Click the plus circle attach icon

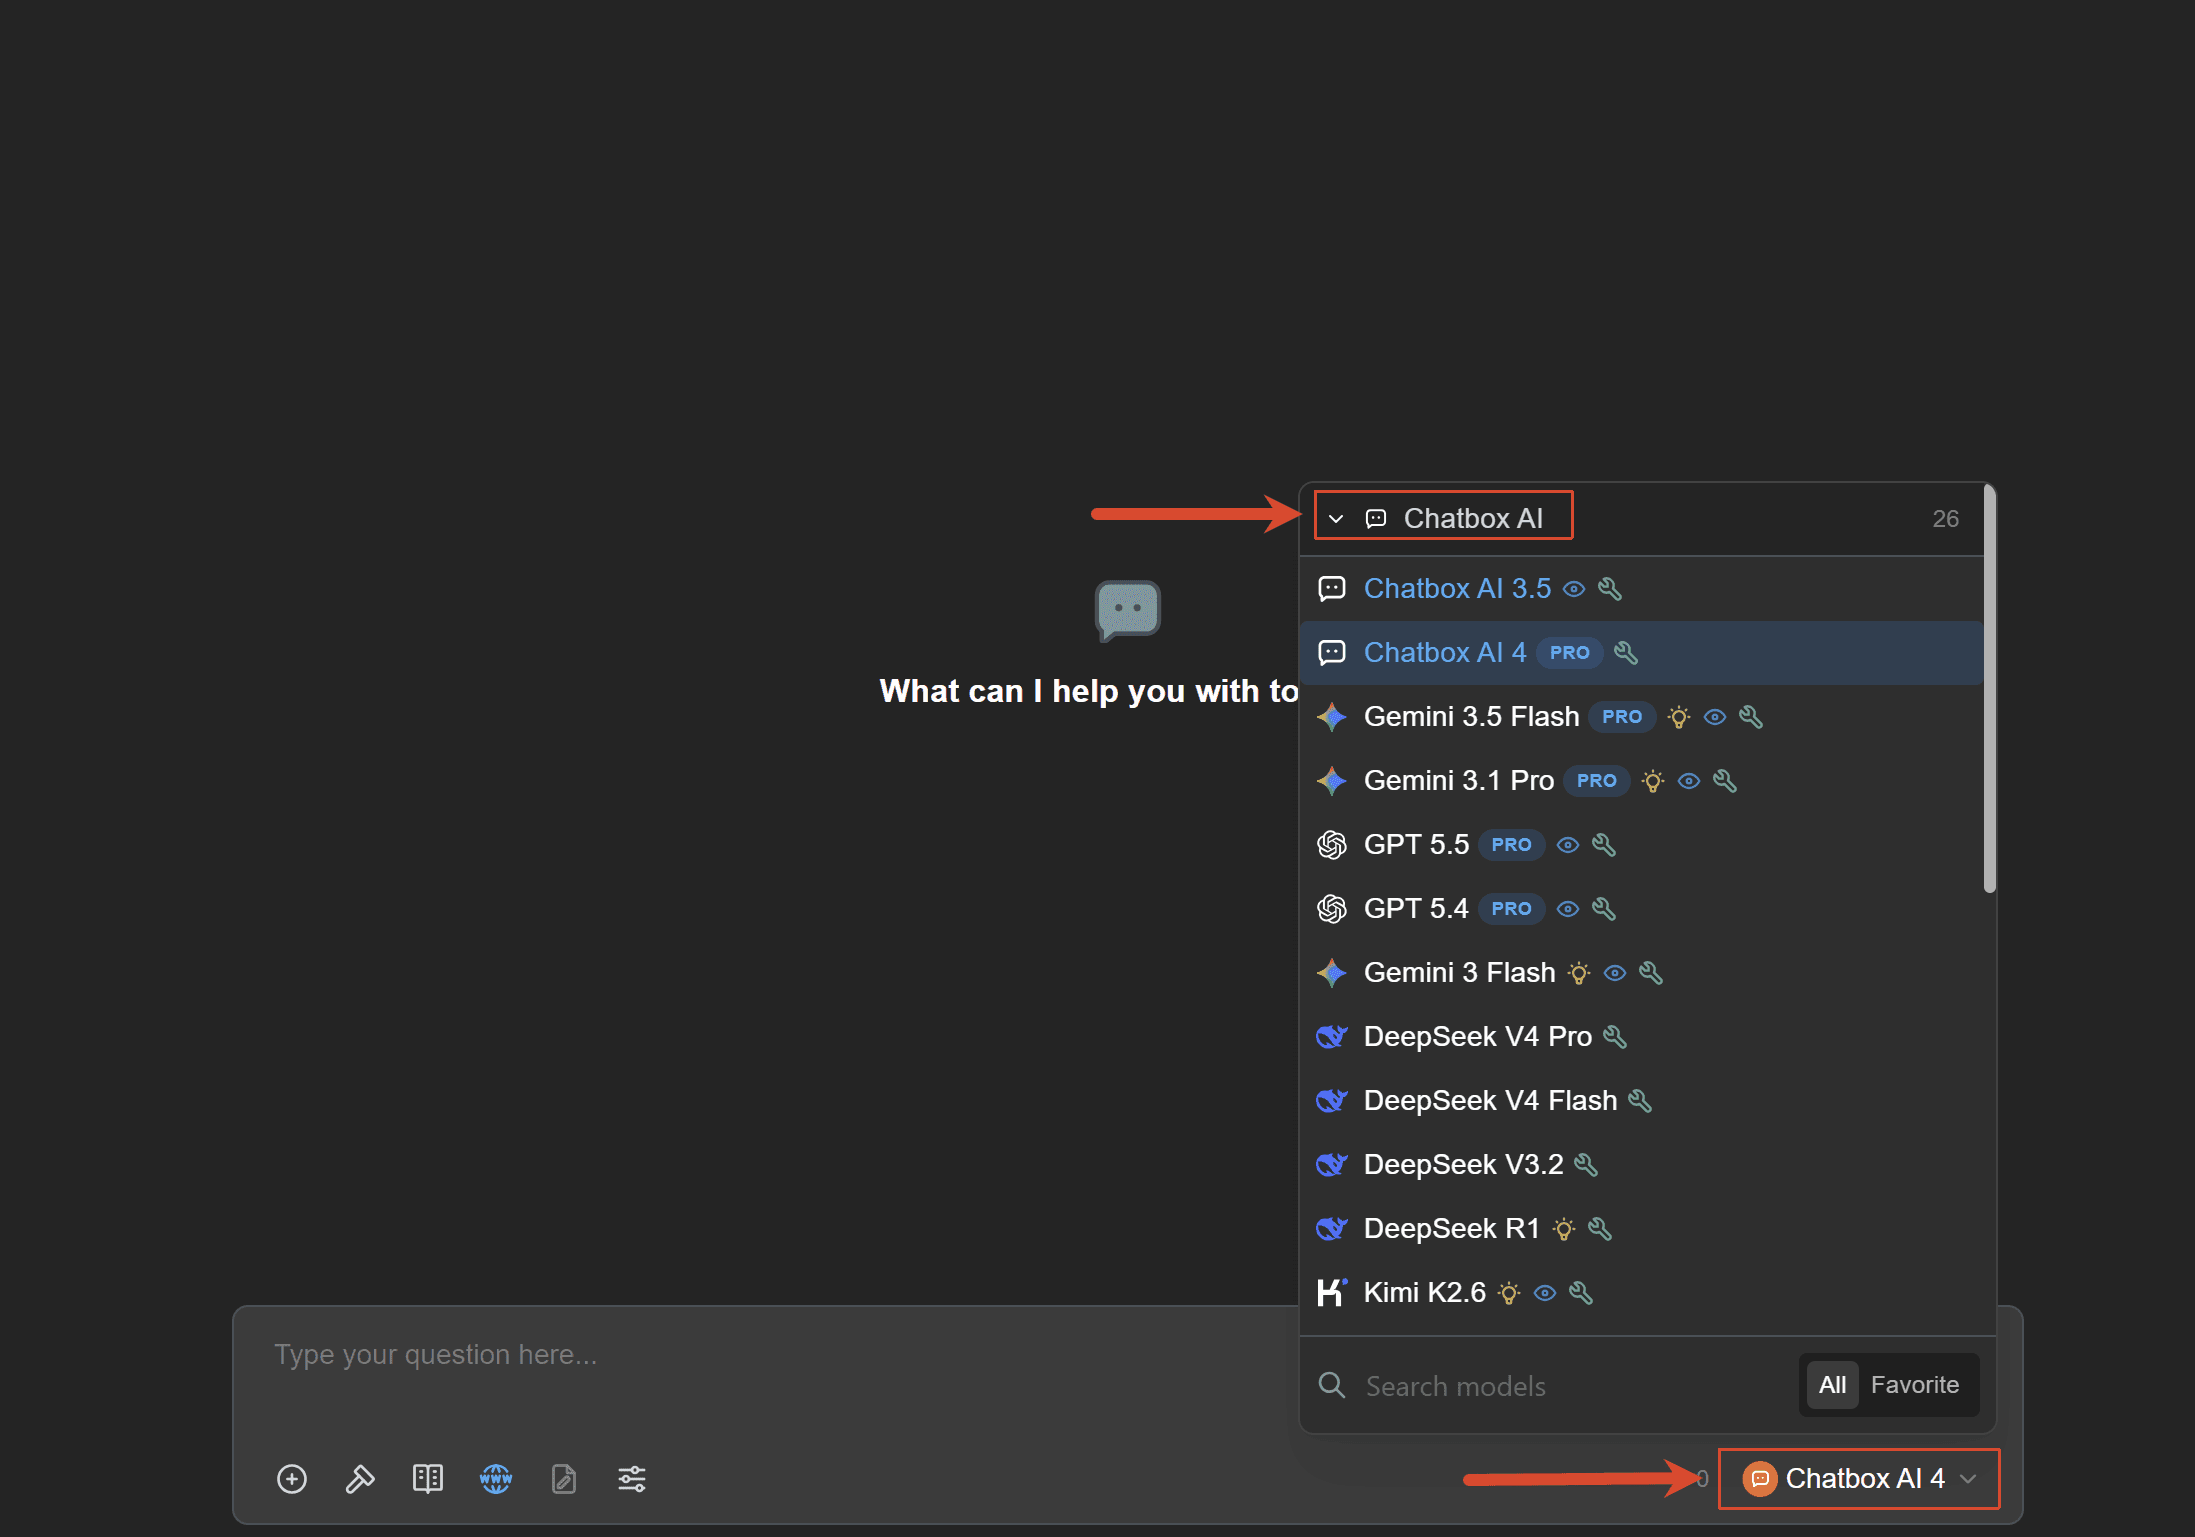pos(292,1479)
